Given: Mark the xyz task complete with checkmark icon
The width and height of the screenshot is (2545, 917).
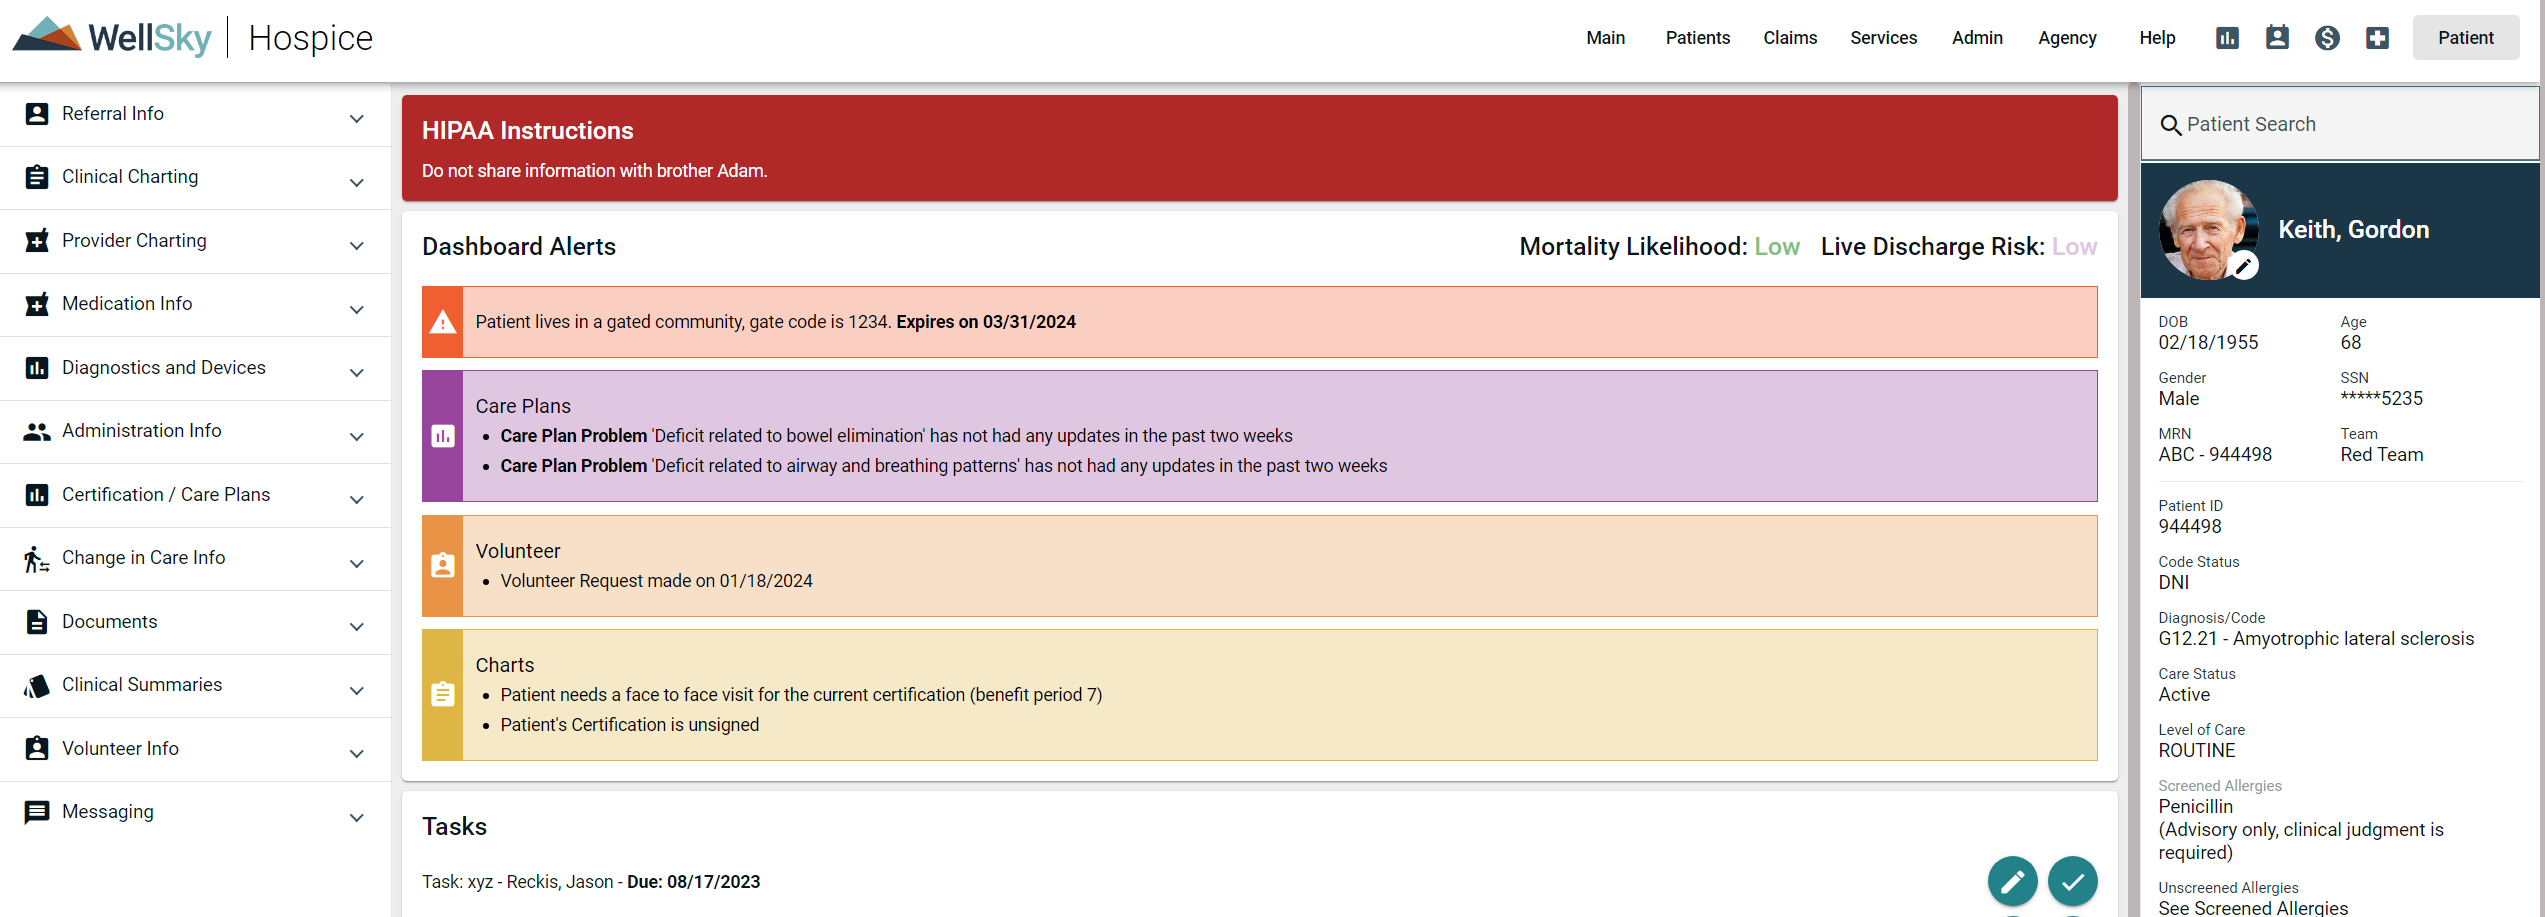Looking at the screenshot, I should tap(2073, 881).
